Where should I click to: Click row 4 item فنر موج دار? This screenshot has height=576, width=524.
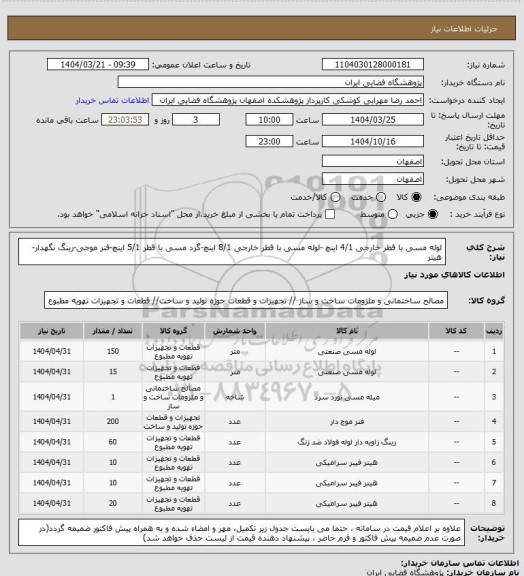coord(347,422)
